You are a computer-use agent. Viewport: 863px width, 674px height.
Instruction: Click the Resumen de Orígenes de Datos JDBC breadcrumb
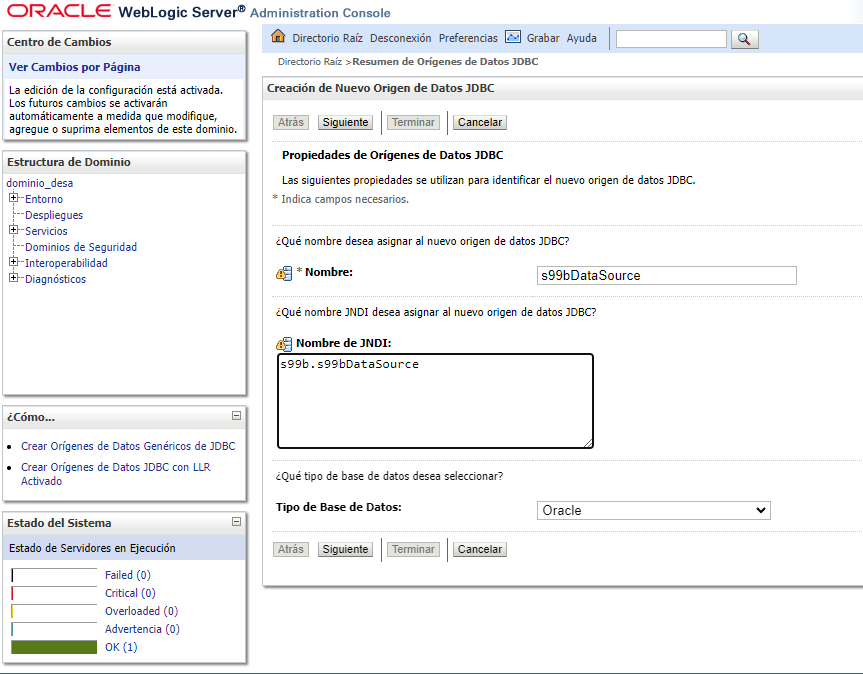click(x=445, y=62)
